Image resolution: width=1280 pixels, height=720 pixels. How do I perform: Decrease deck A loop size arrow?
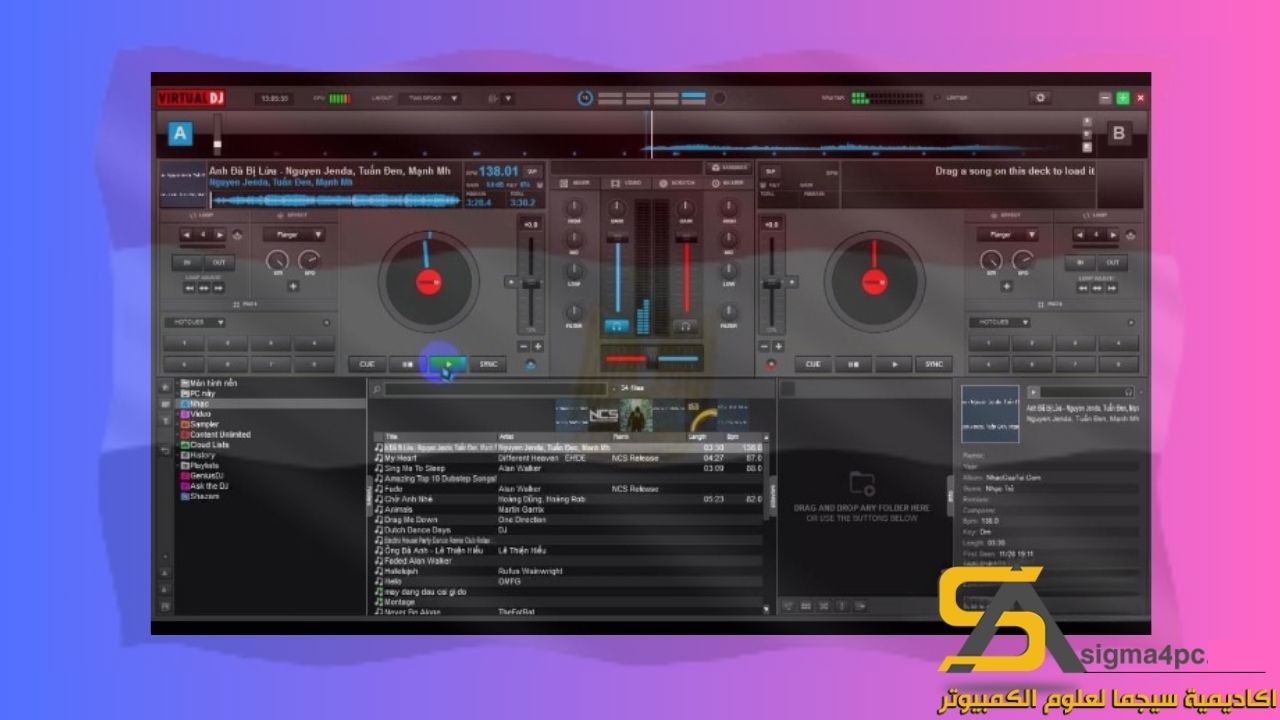(187, 236)
